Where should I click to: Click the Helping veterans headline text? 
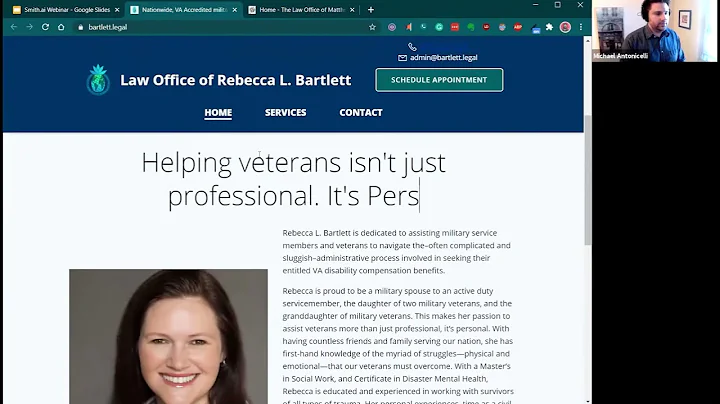click(293, 179)
